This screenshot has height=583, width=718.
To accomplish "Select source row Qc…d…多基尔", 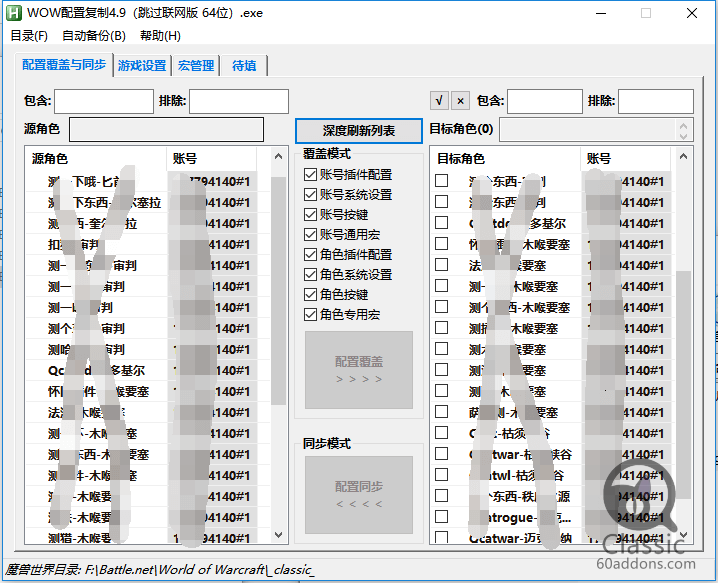I will [x=148, y=370].
